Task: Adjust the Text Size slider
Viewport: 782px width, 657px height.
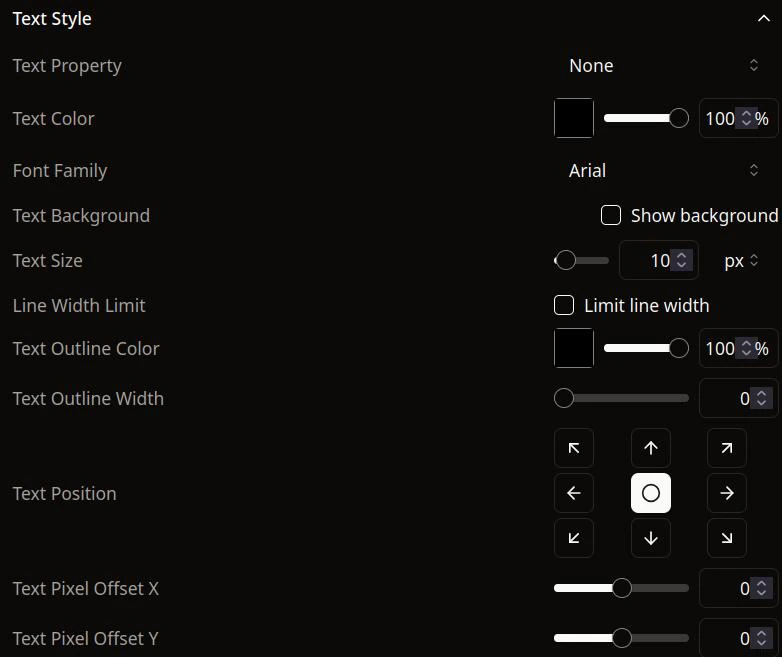Action: [x=582, y=260]
